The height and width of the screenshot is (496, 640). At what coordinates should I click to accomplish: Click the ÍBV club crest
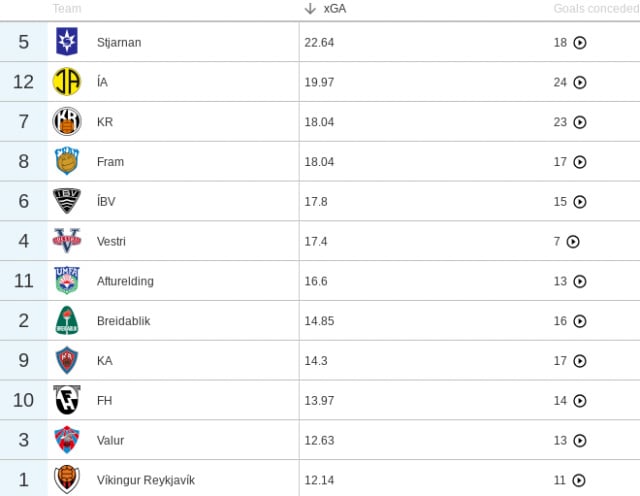click(x=67, y=201)
